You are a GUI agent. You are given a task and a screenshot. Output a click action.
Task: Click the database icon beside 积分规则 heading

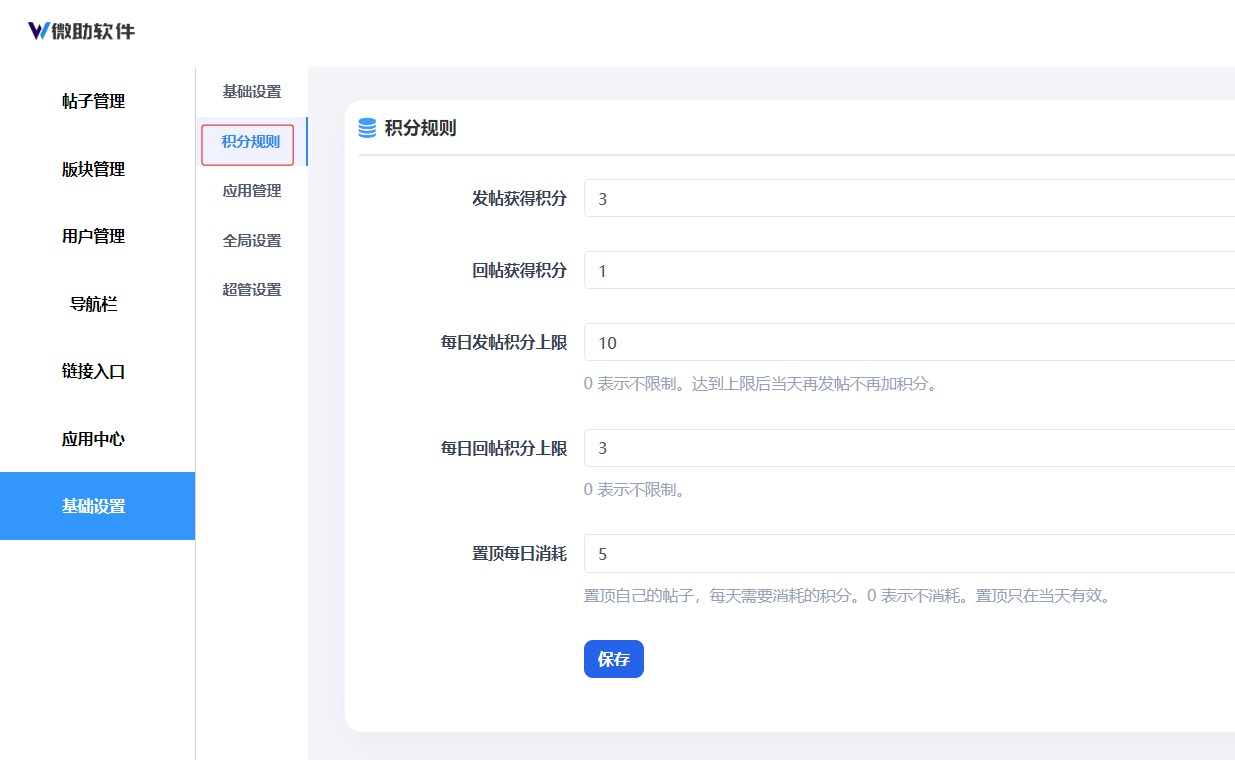tap(367, 128)
